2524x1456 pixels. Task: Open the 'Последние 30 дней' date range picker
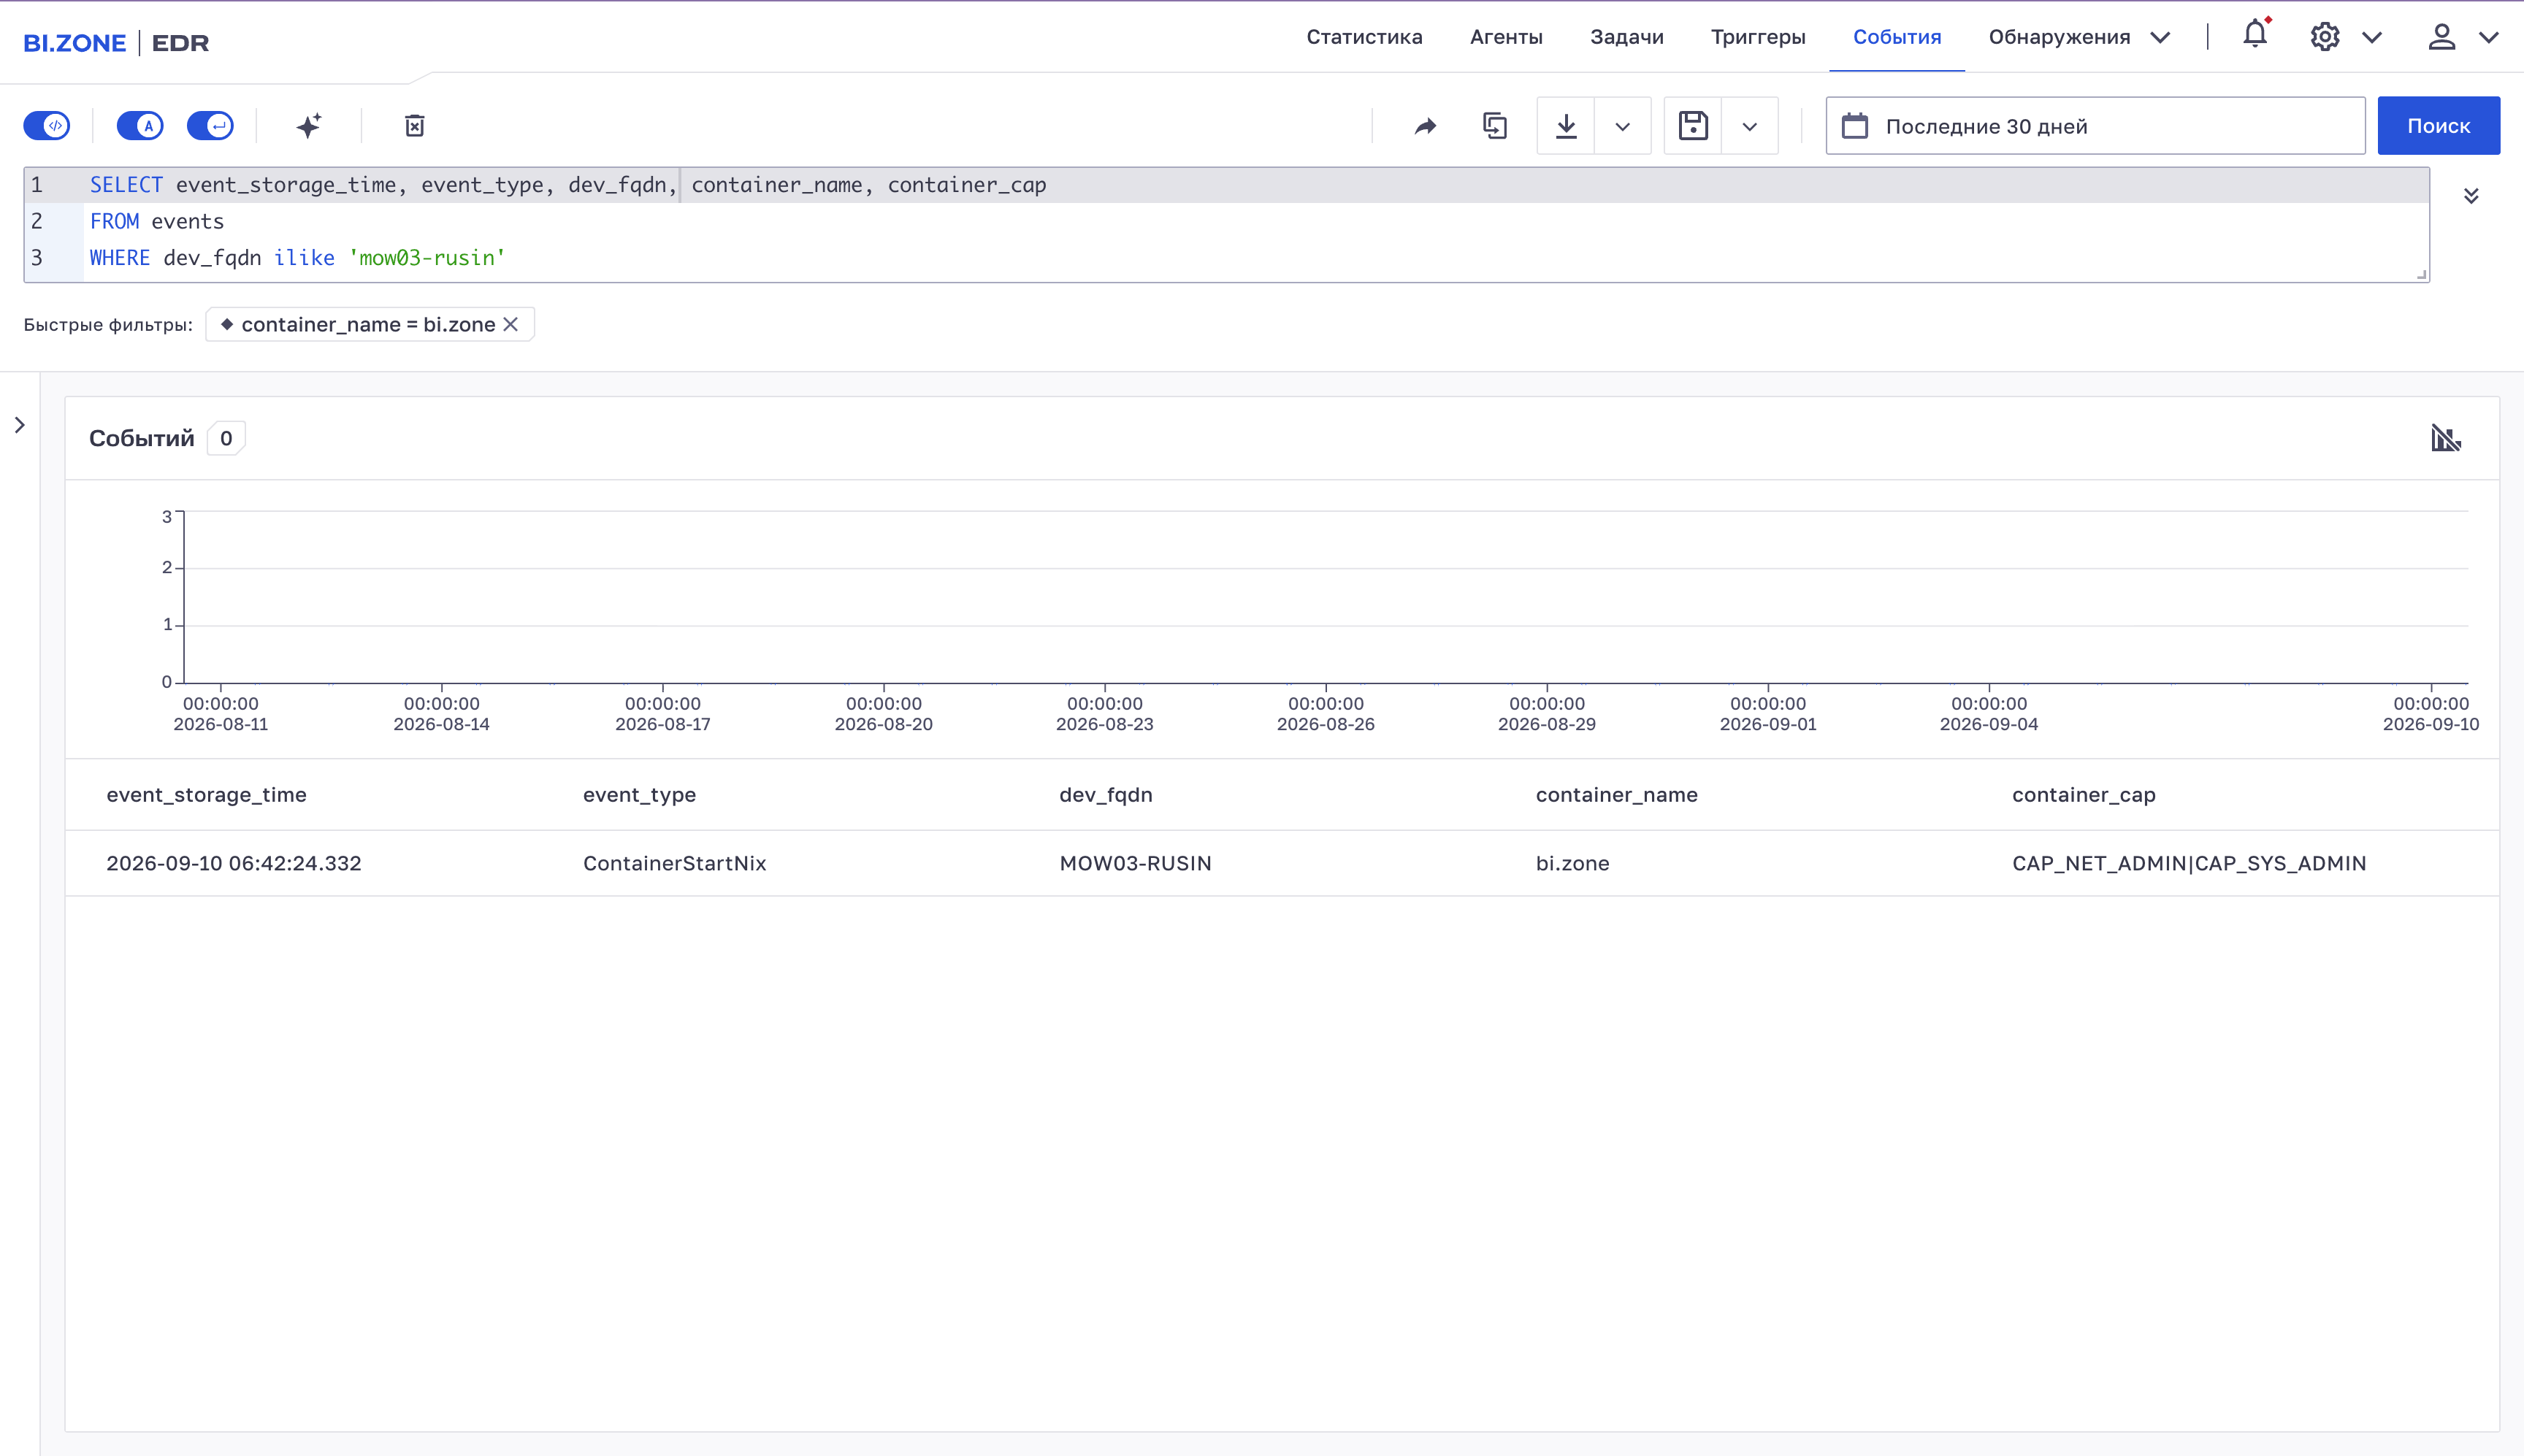point(2095,126)
